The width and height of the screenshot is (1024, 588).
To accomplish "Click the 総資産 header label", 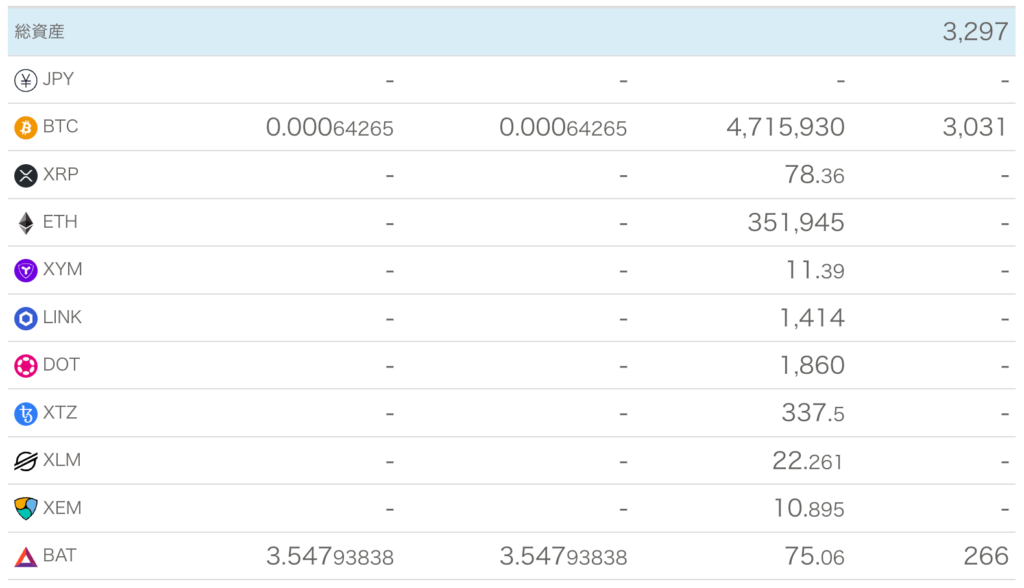I will pos(39,31).
